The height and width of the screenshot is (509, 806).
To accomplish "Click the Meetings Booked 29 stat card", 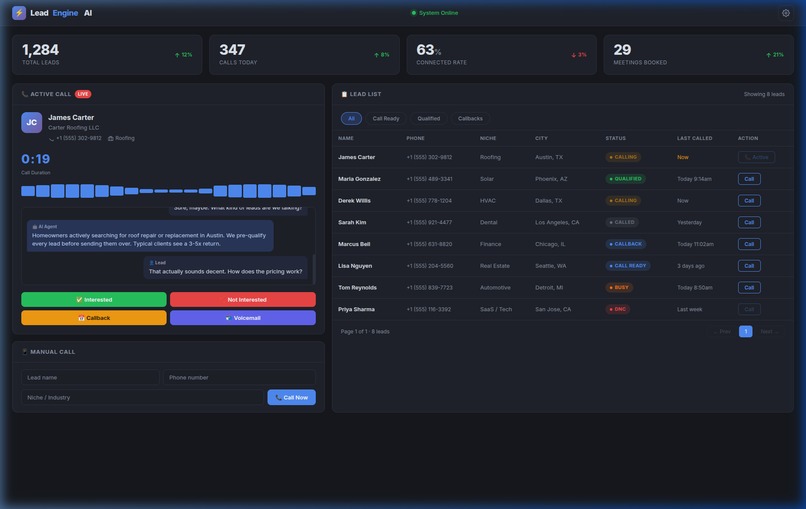I will [699, 54].
